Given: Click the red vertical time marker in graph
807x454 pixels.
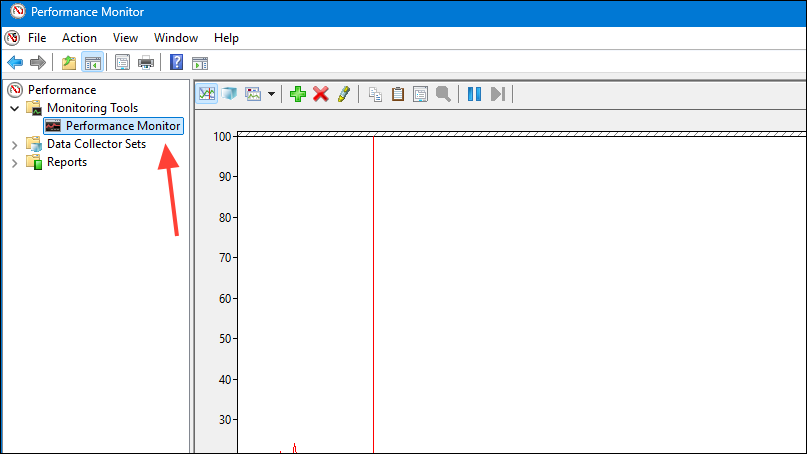Looking at the screenshot, I should (x=373, y=293).
